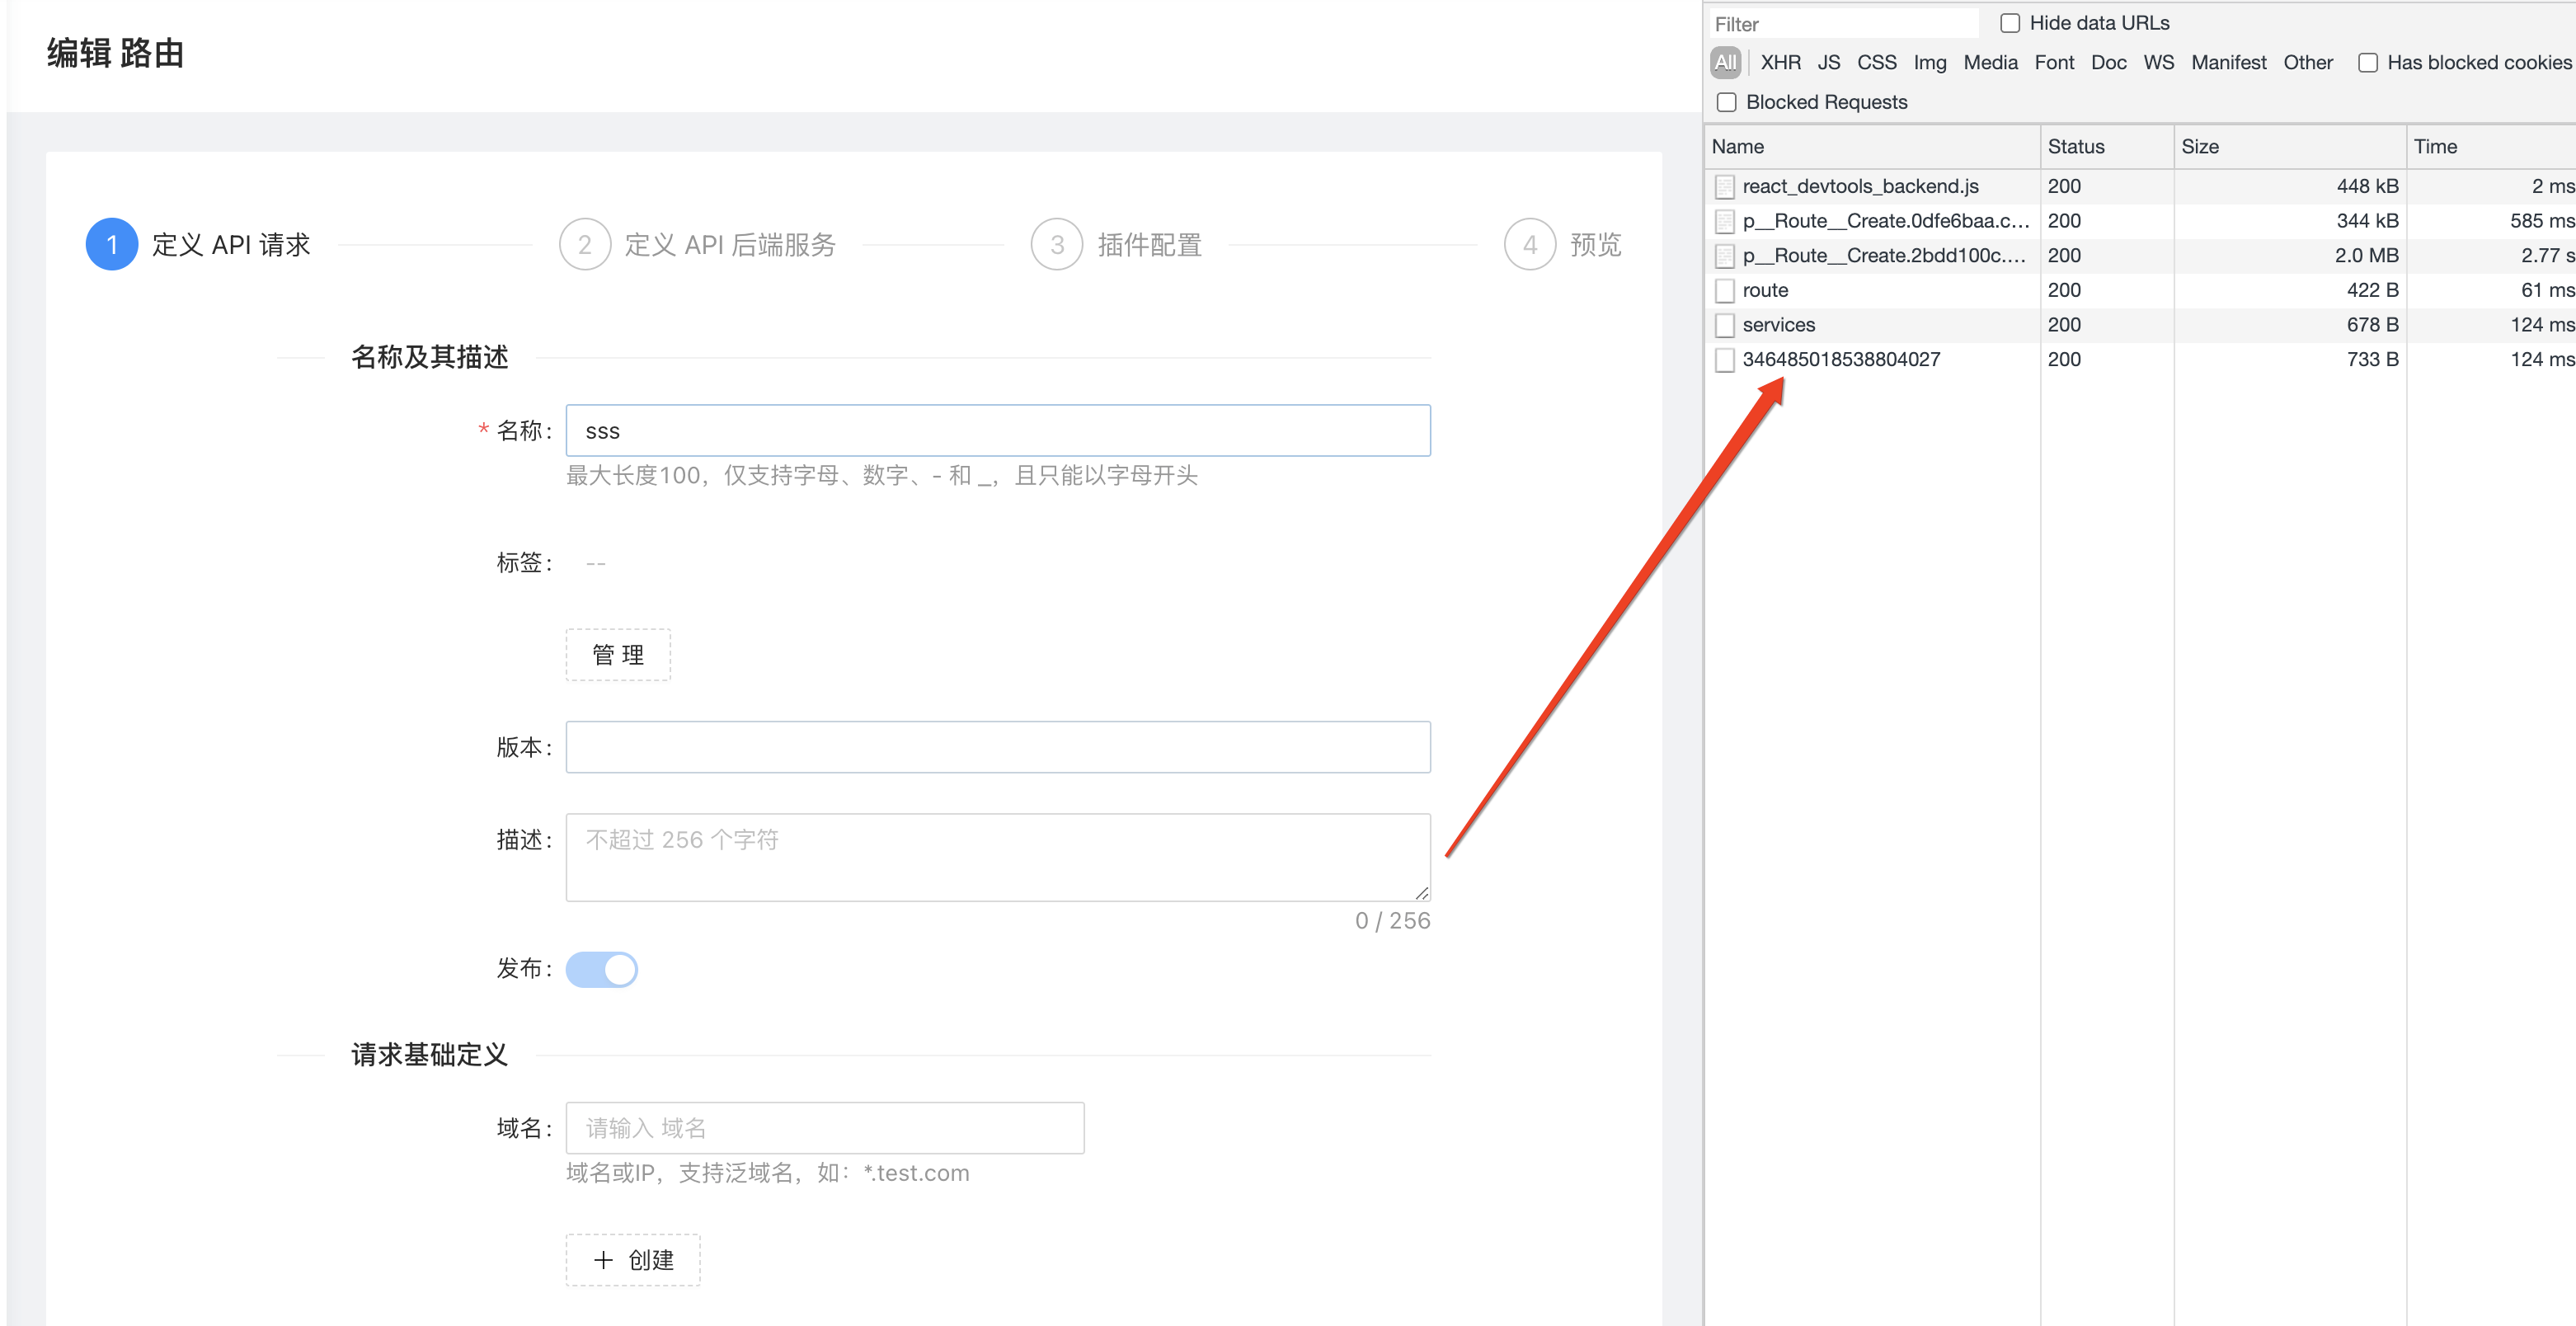Filter network requests by XHR
The height and width of the screenshot is (1326, 2576).
1780,63
